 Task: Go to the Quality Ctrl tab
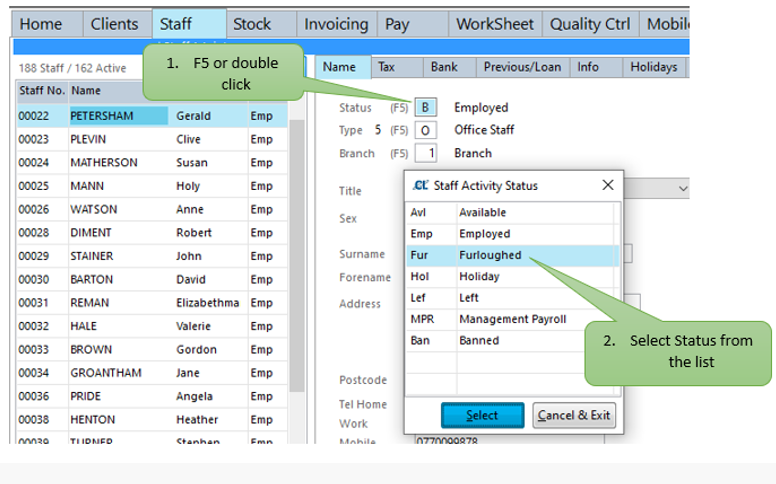point(590,24)
